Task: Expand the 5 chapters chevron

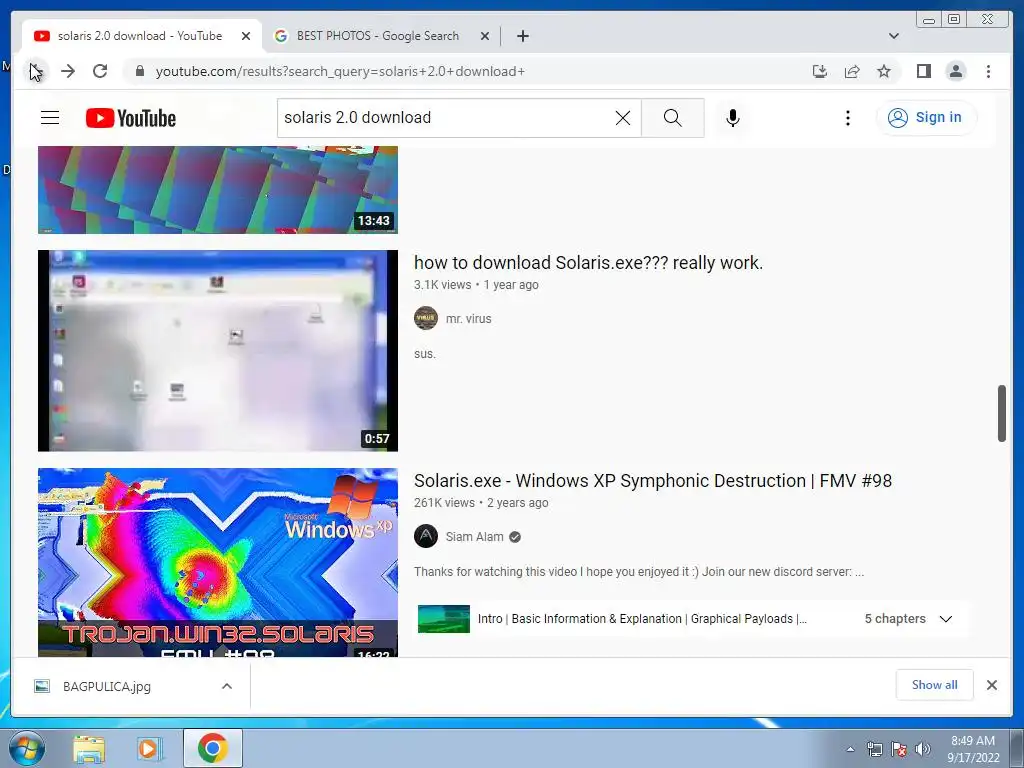Action: [946, 618]
